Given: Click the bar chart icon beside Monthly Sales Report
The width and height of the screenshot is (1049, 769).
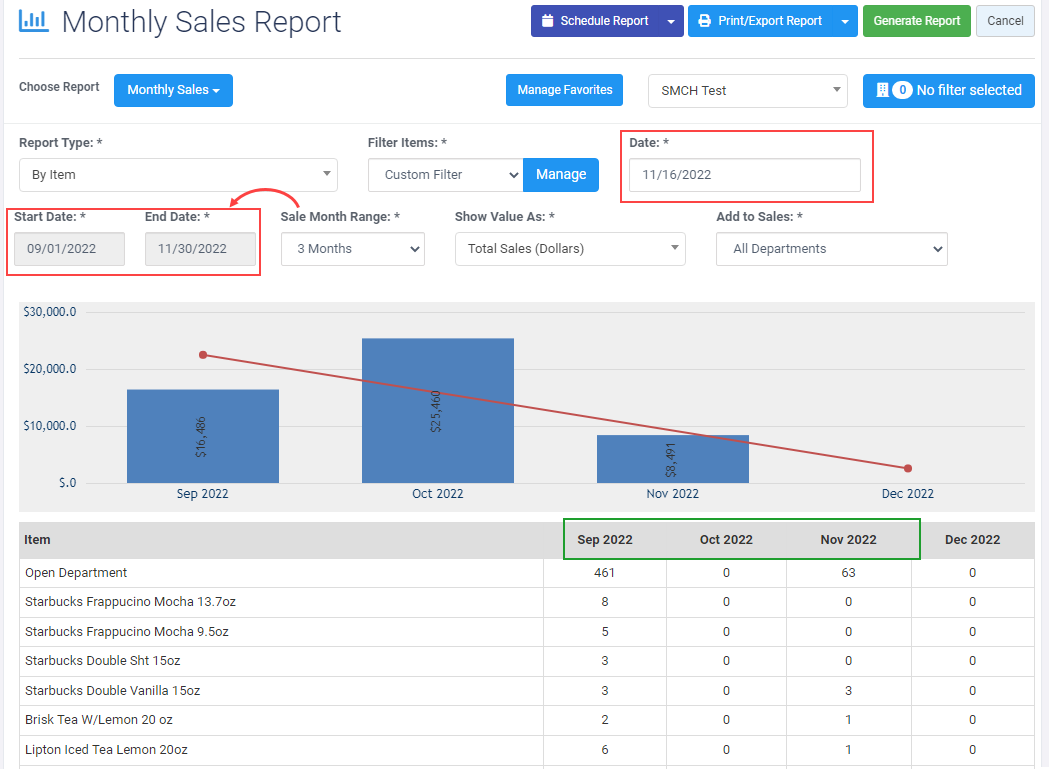Looking at the screenshot, I should [x=33, y=21].
